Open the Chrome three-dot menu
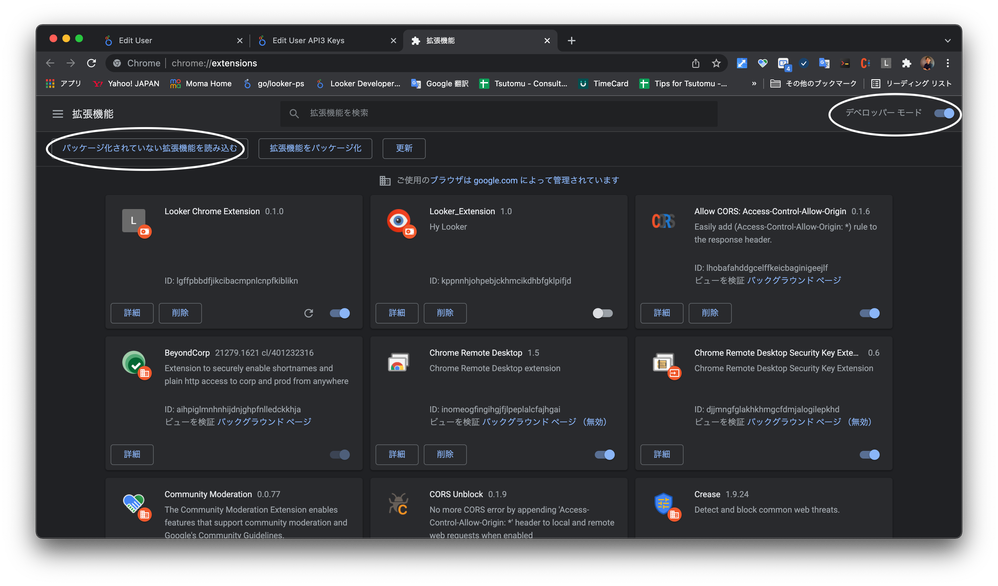 tap(948, 63)
